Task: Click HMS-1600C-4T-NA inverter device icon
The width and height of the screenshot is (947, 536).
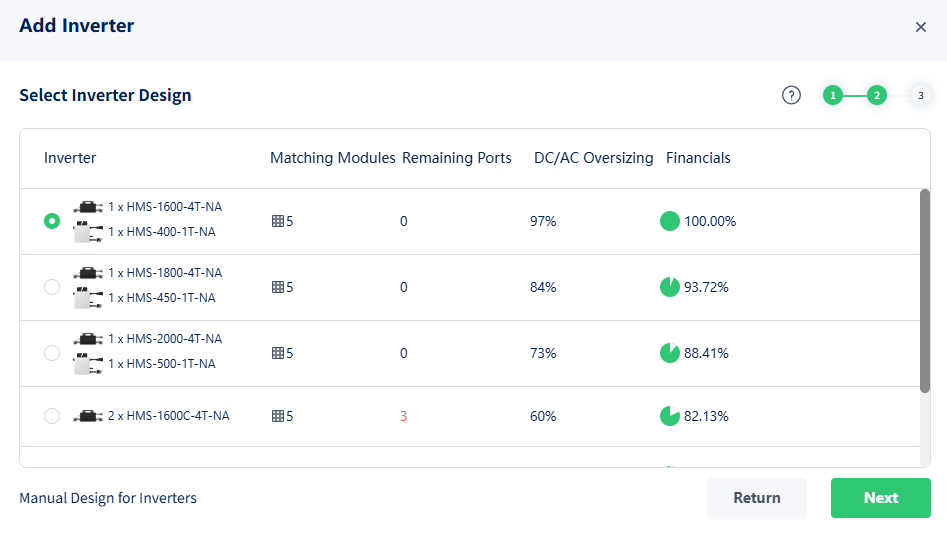Action: [88, 416]
